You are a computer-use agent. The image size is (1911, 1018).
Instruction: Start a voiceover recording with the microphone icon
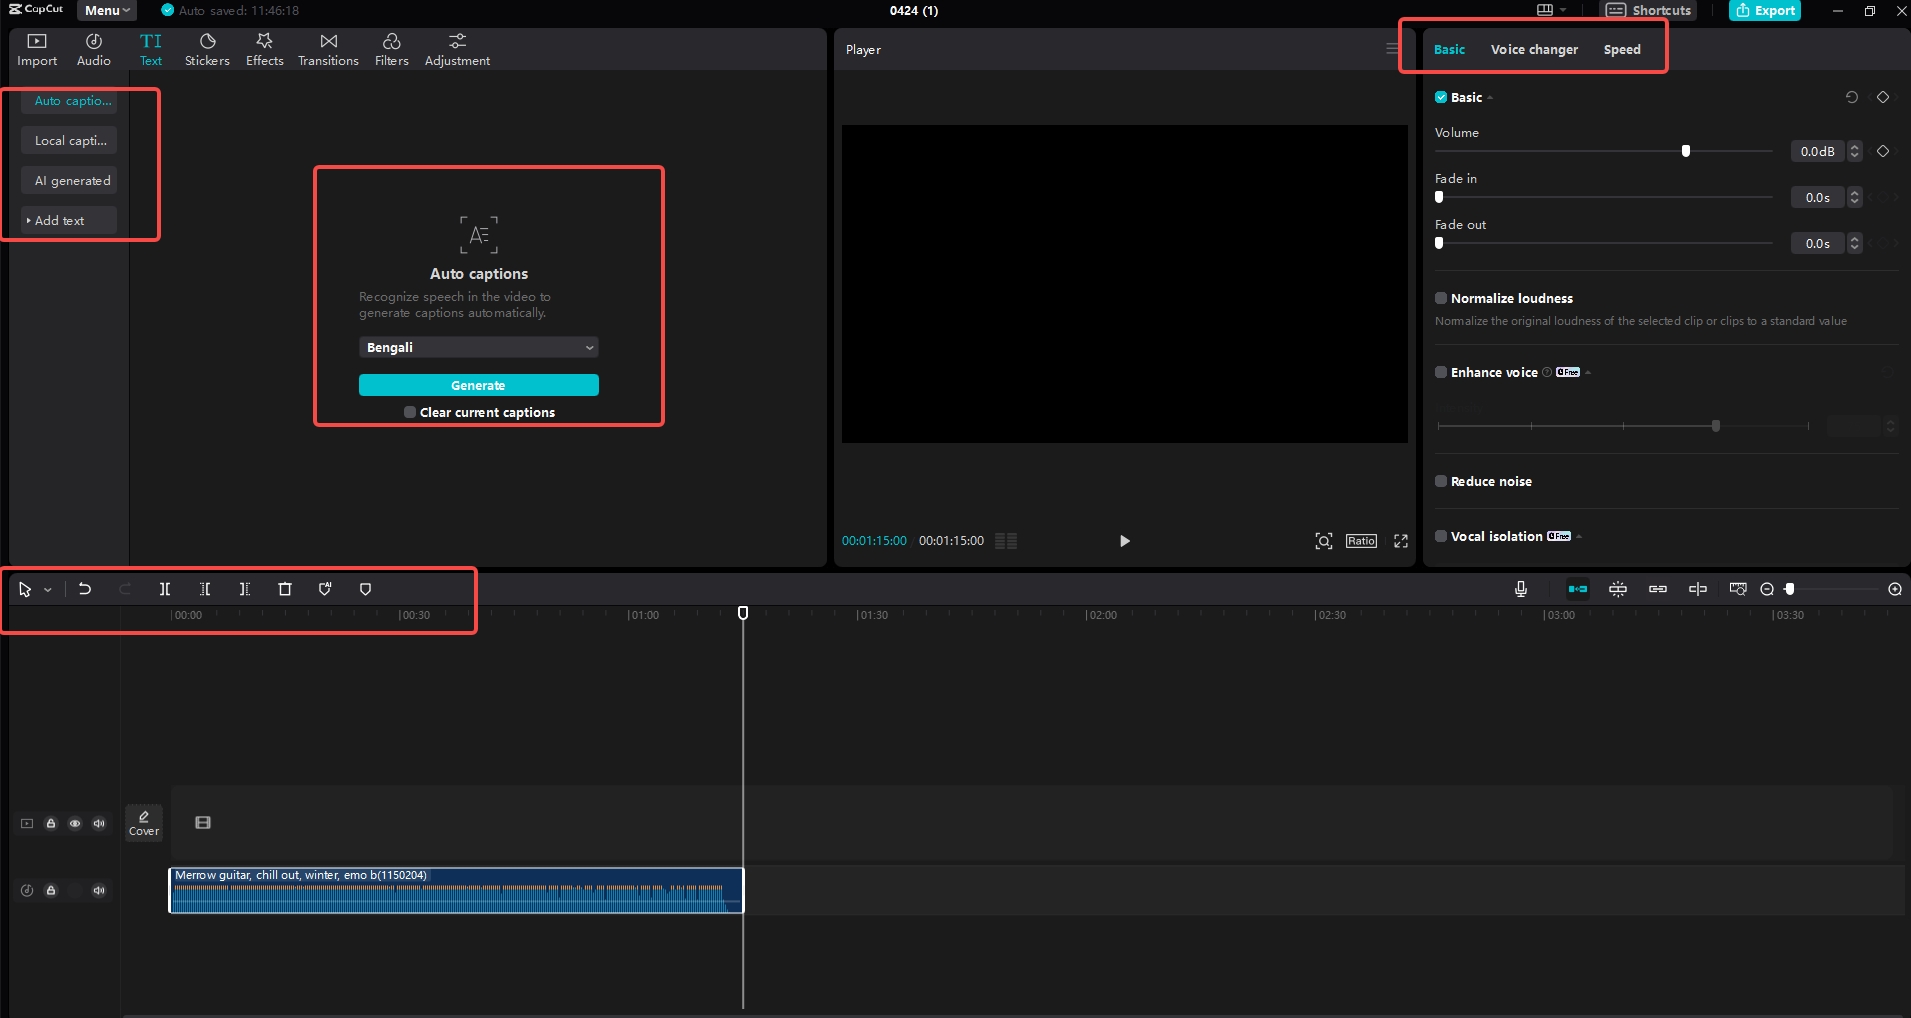pos(1519,589)
